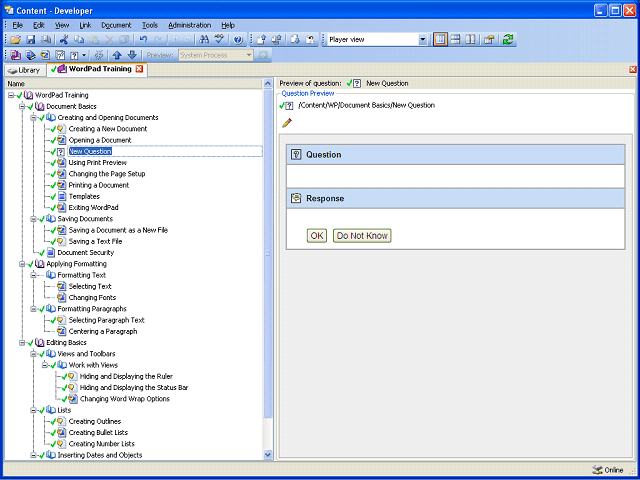Select Using Print Preview topic
The height and width of the screenshot is (480, 640).
[x=98, y=162]
